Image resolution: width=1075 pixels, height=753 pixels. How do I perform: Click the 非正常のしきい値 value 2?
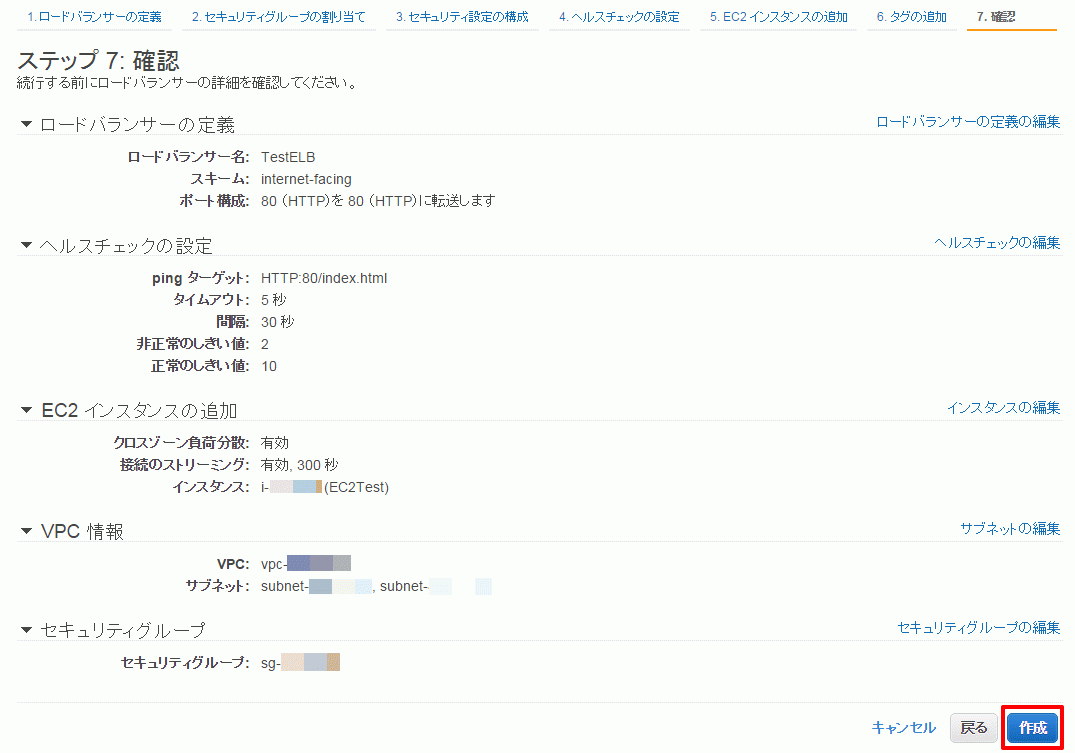[x=265, y=344]
